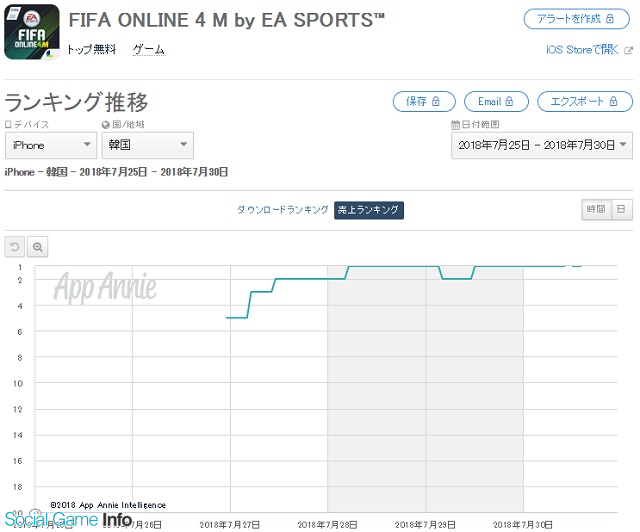Switch to the ダウンロードランキング tab
Image resolution: width=640 pixels, height=532 pixels.
pos(282,210)
